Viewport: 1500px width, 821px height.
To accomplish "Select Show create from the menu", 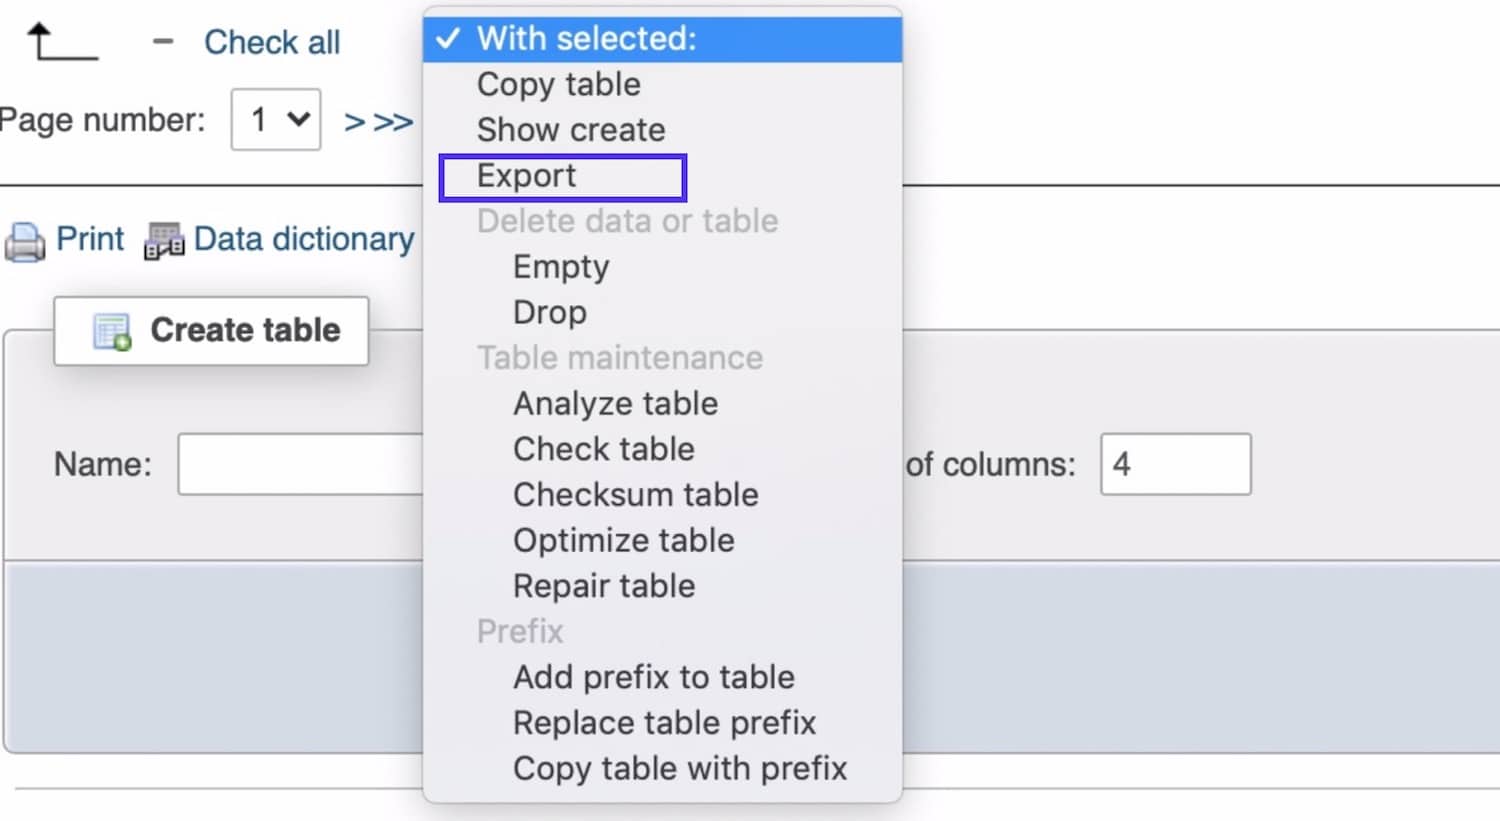I will [x=571, y=129].
